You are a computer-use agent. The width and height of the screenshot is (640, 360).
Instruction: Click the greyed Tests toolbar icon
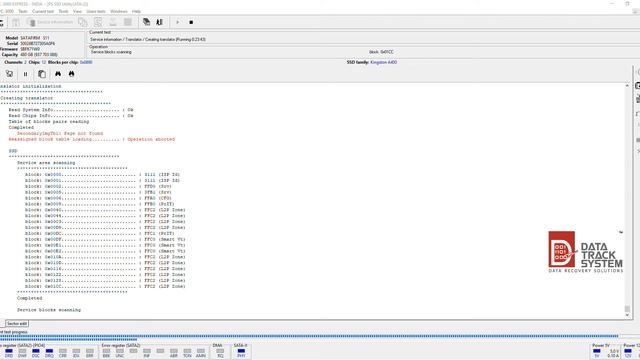point(113,22)
